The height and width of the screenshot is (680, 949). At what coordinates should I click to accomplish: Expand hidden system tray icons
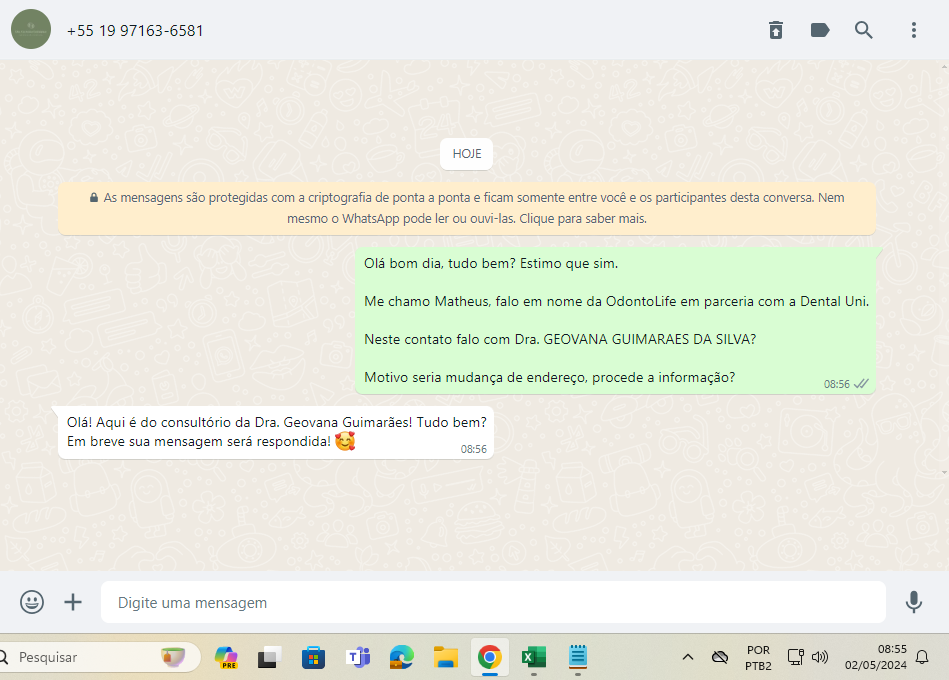(688, 657)
